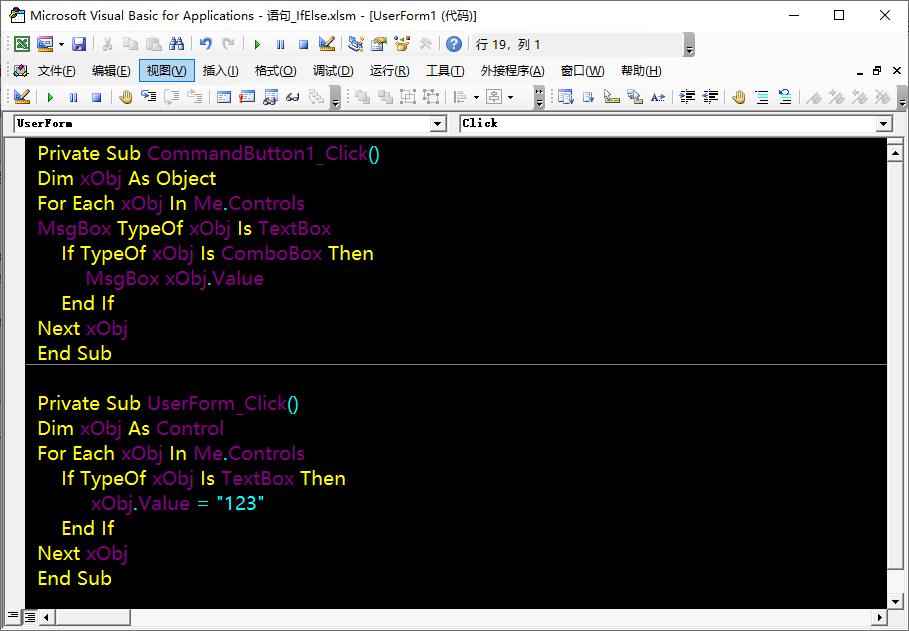909x631 pixels.
Task: Click the vertical scrollbar down arrow
Action: [x=895, y=600]
